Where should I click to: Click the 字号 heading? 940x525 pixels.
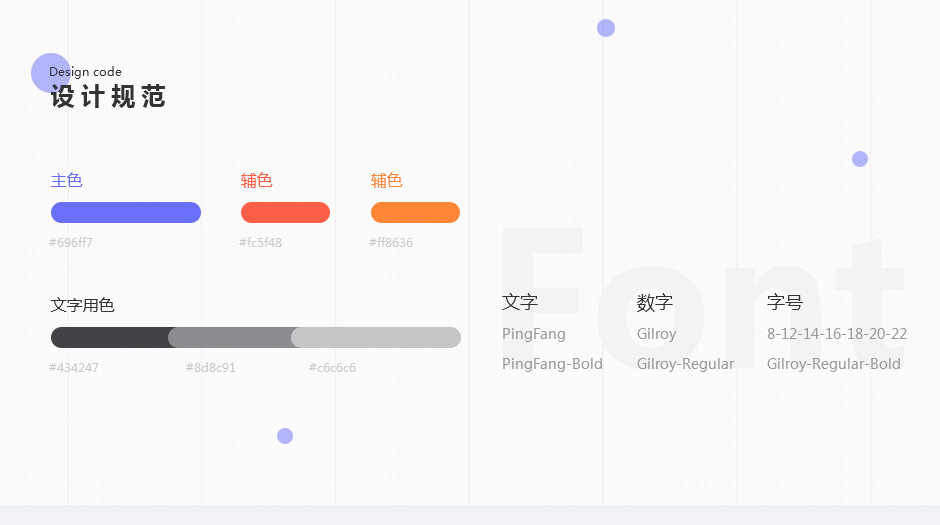click(x=785, y=302)
